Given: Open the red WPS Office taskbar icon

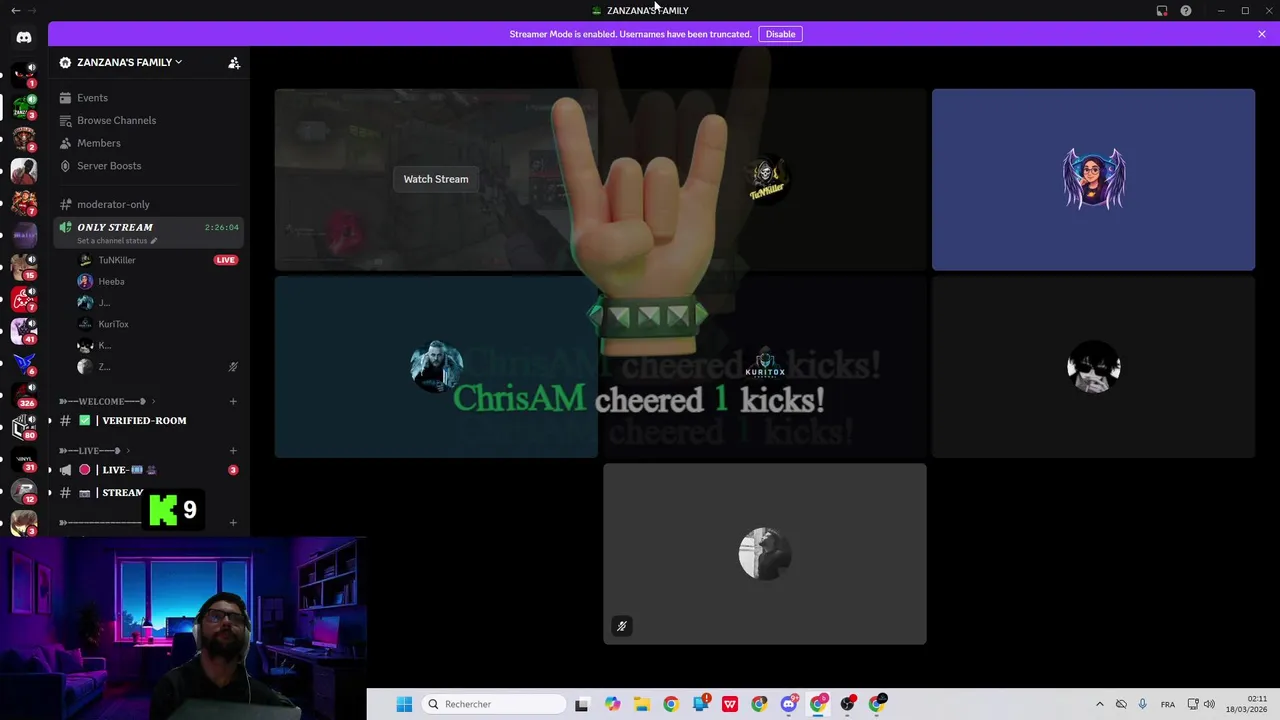Looking at the screenshot, I should 730,704.
